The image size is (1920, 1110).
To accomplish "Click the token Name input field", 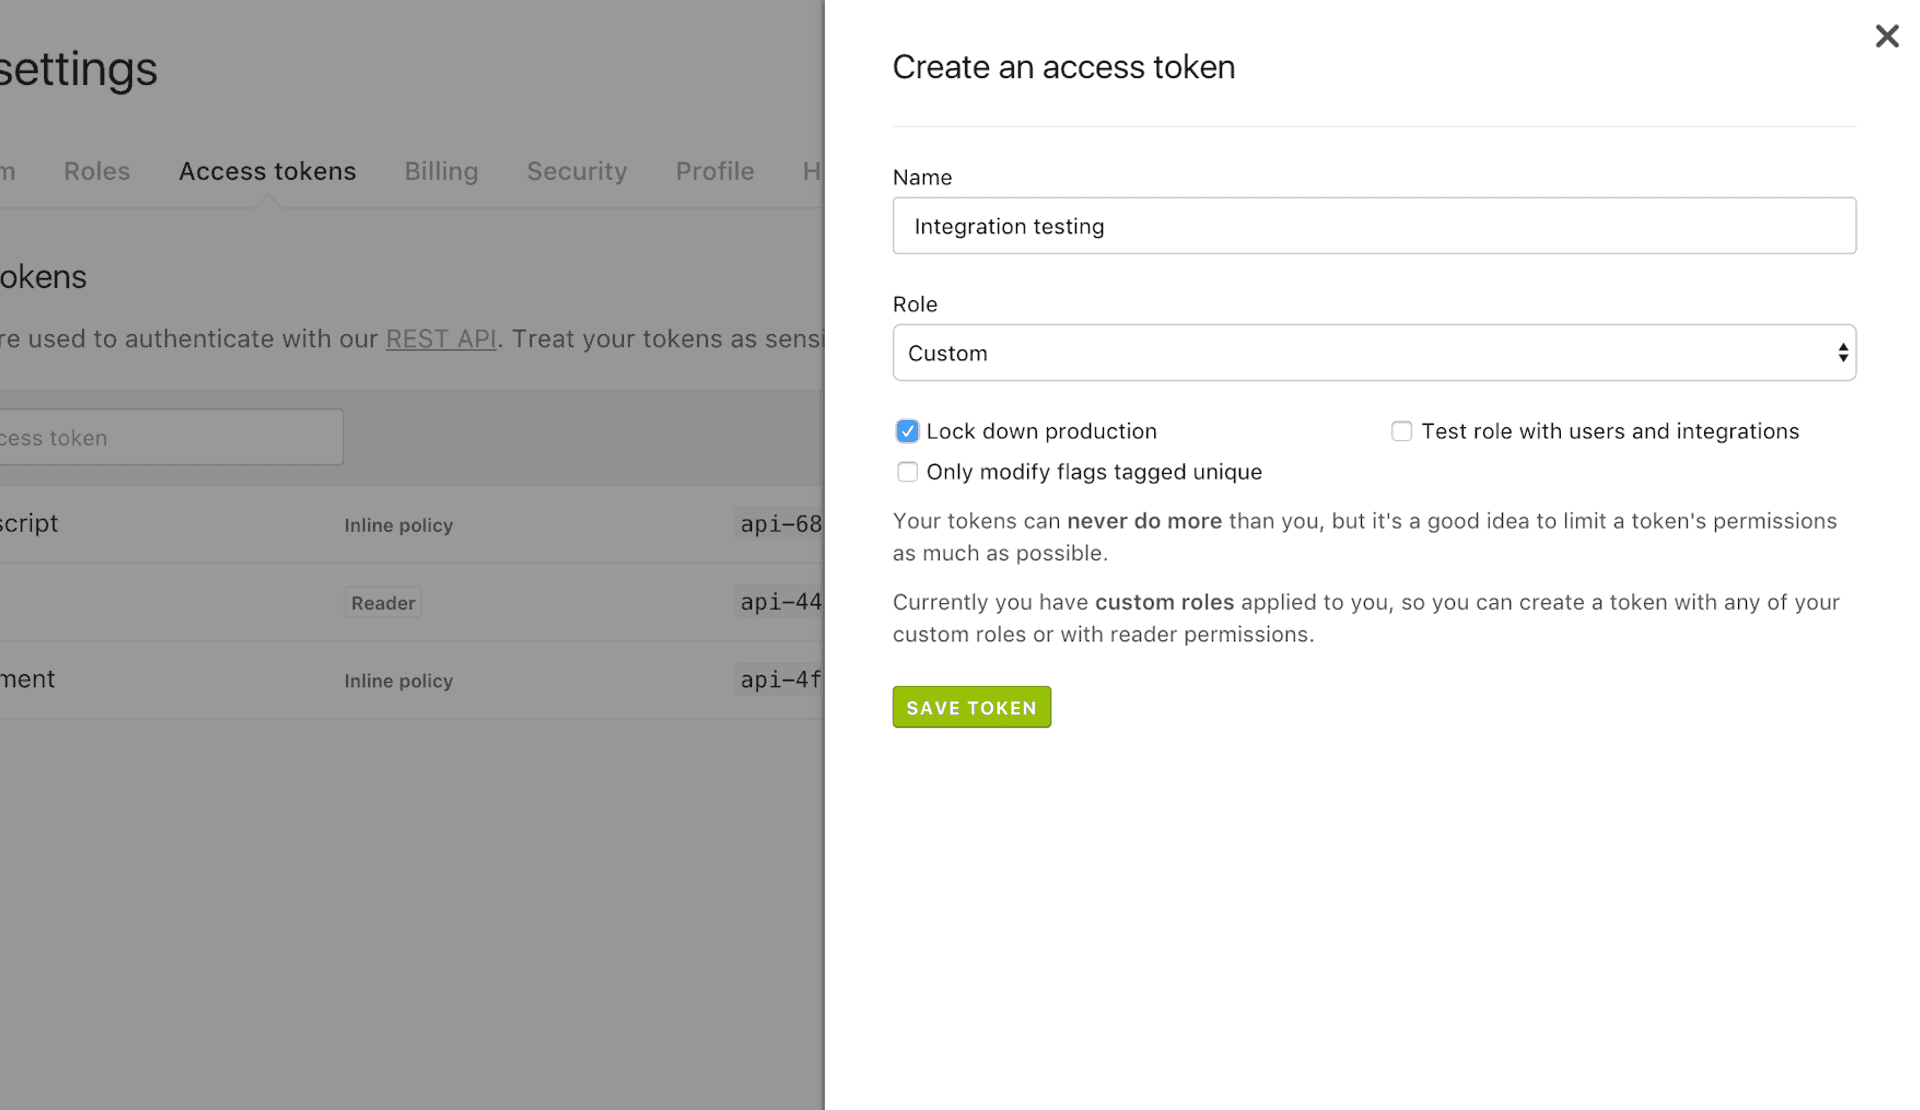I will point(1373,226).
